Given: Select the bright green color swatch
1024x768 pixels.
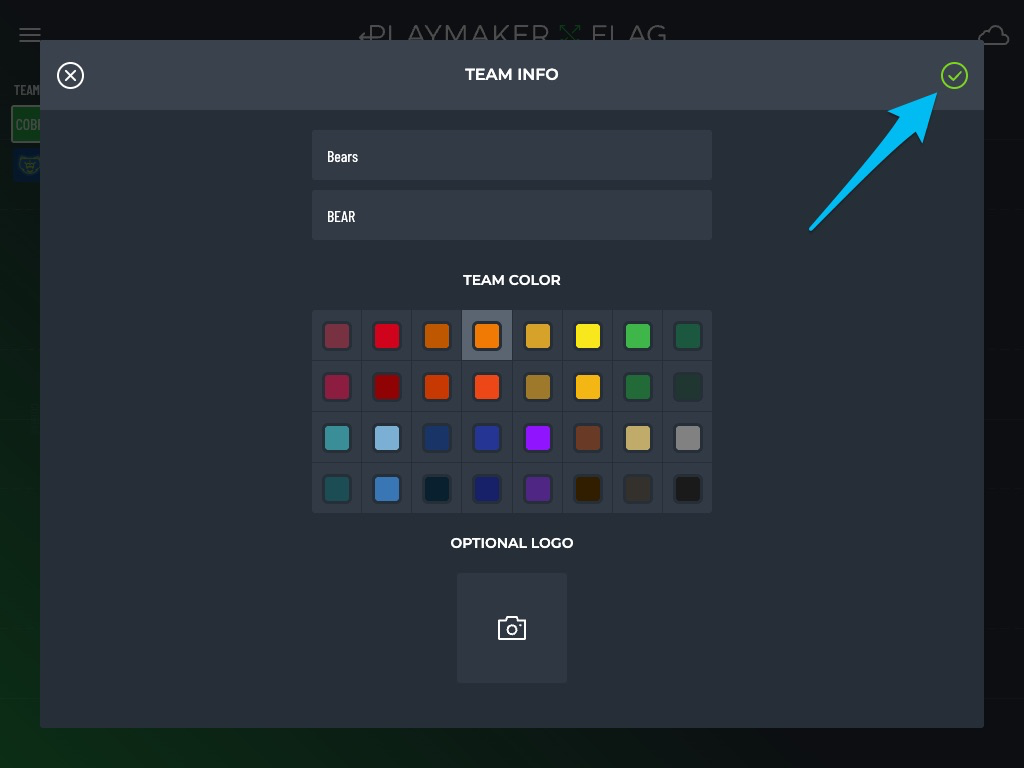Looking at the screenshot, I should coord(637,336).
